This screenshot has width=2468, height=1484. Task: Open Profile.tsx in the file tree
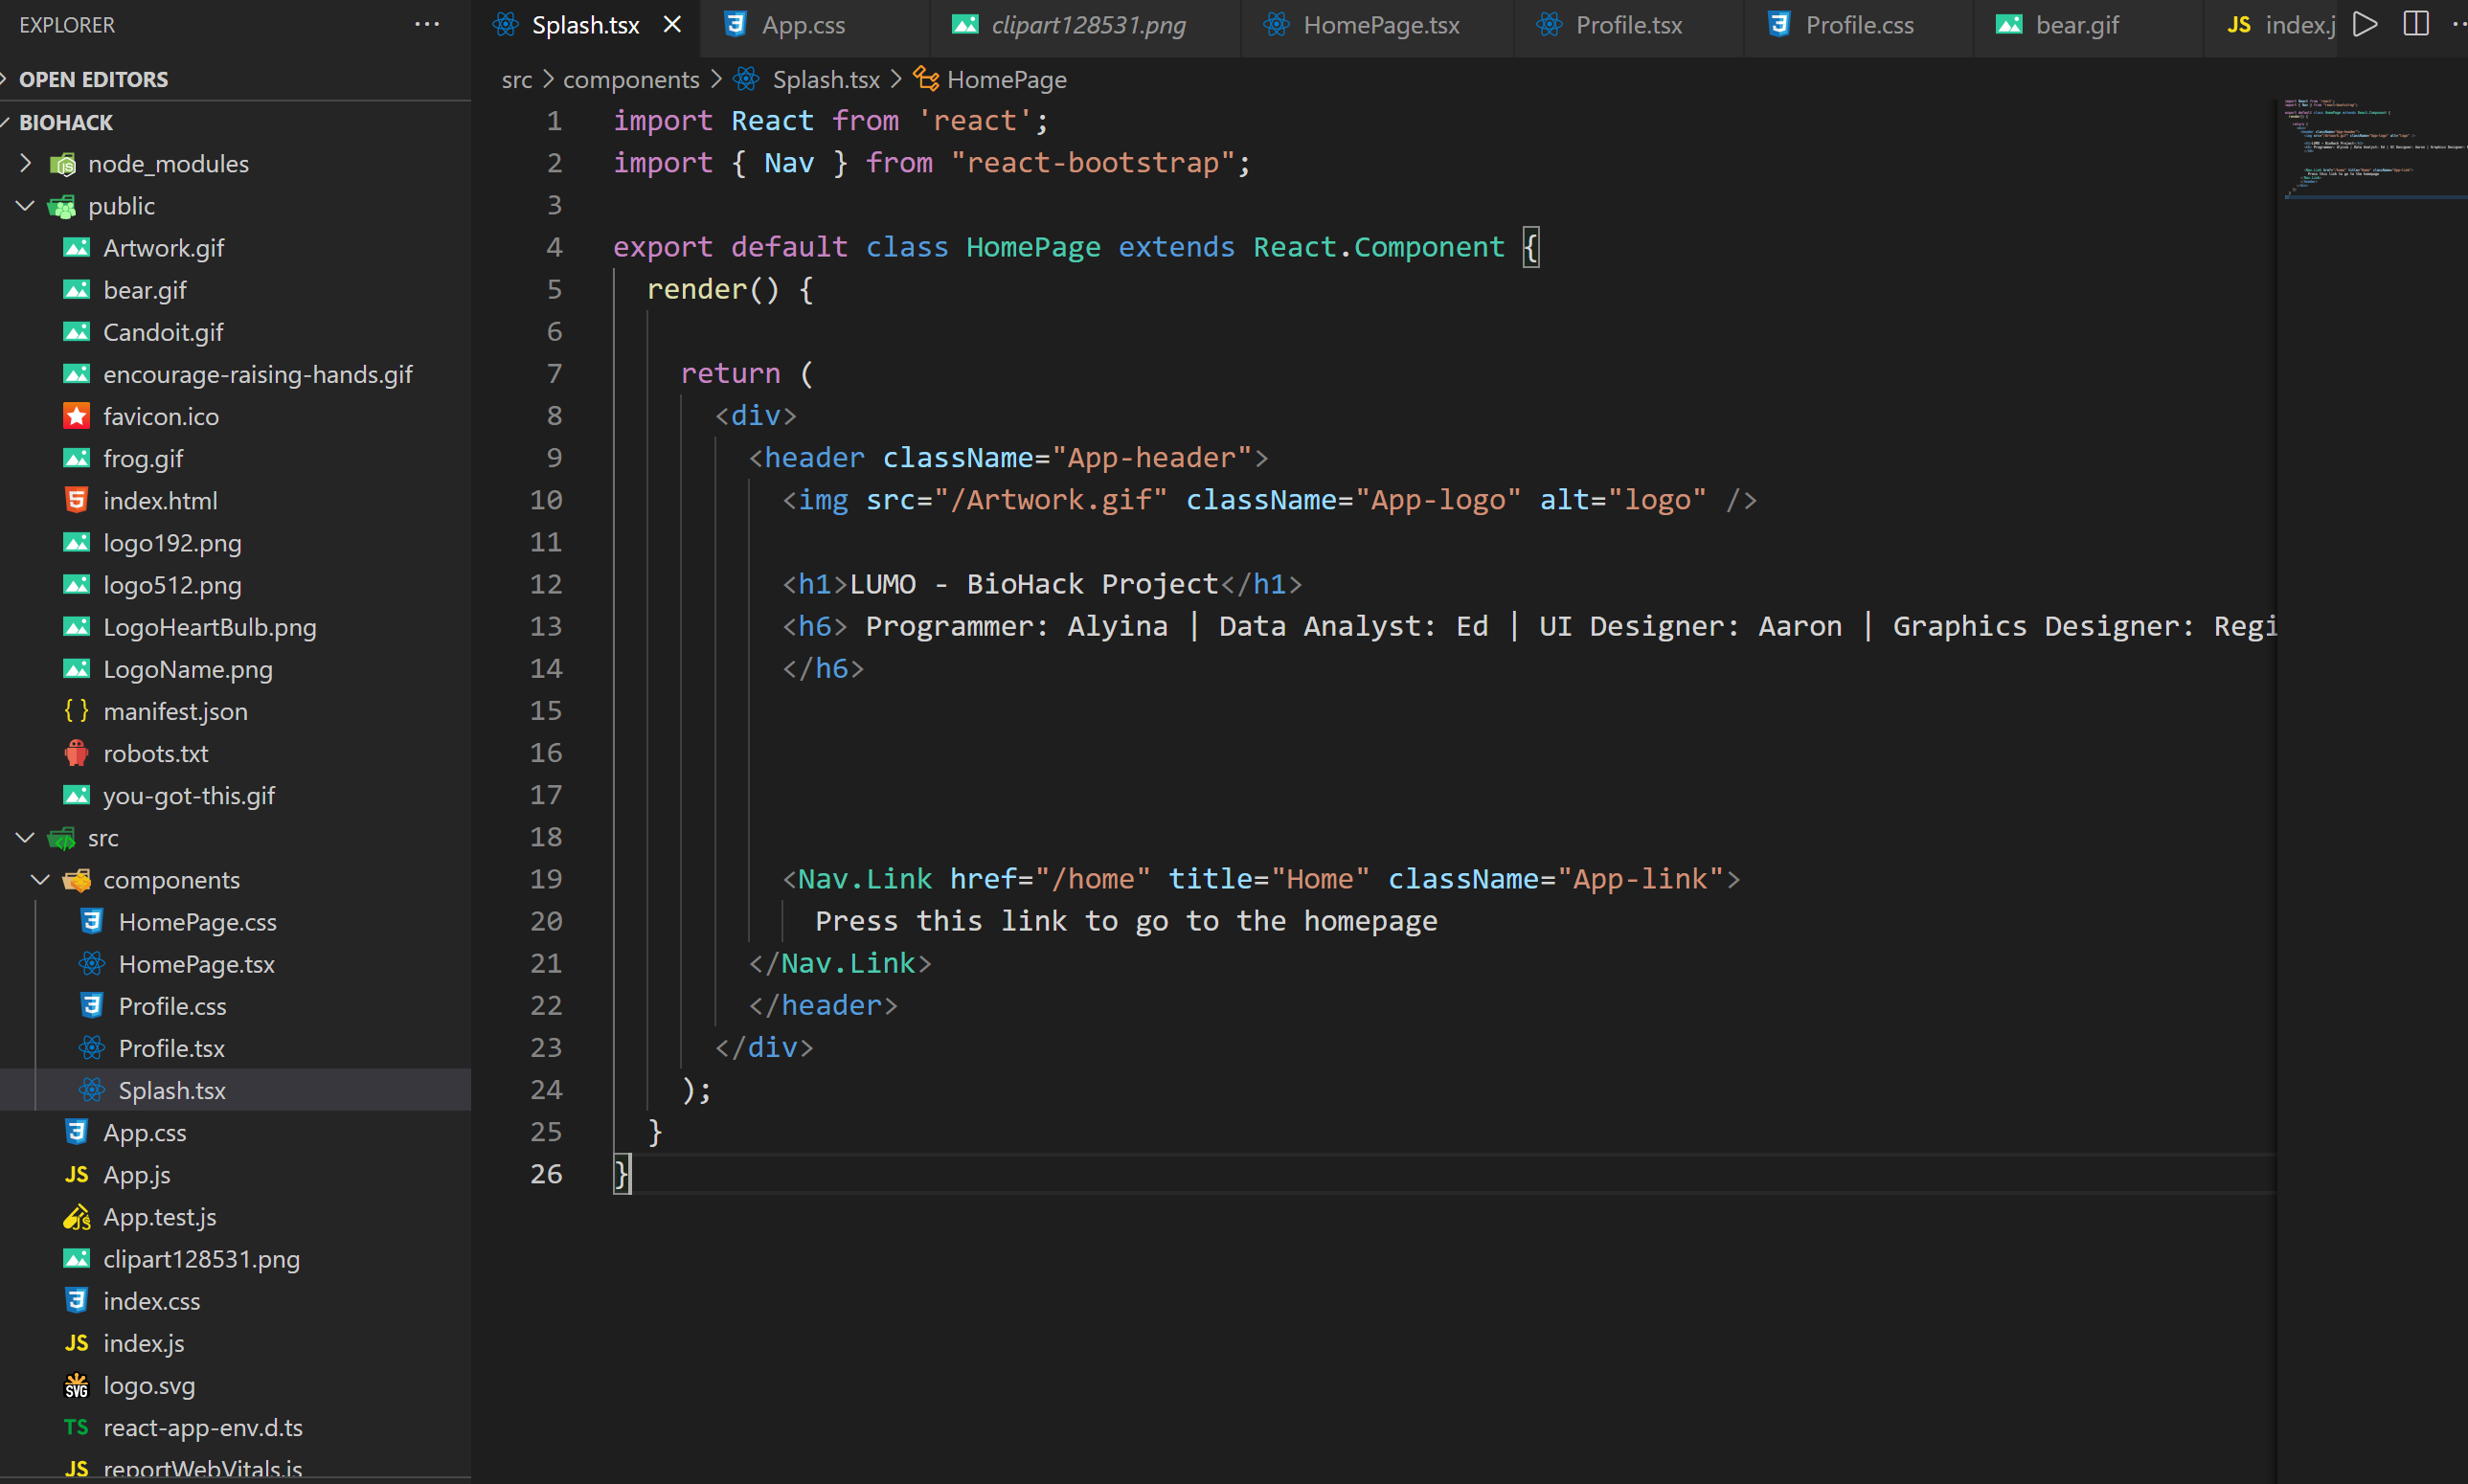point(171,1048)
